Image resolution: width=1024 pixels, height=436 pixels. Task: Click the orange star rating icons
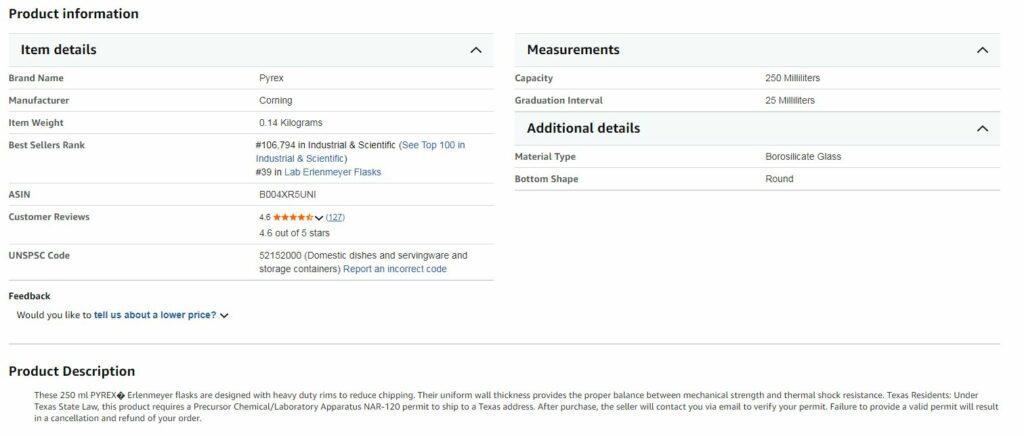292,217
